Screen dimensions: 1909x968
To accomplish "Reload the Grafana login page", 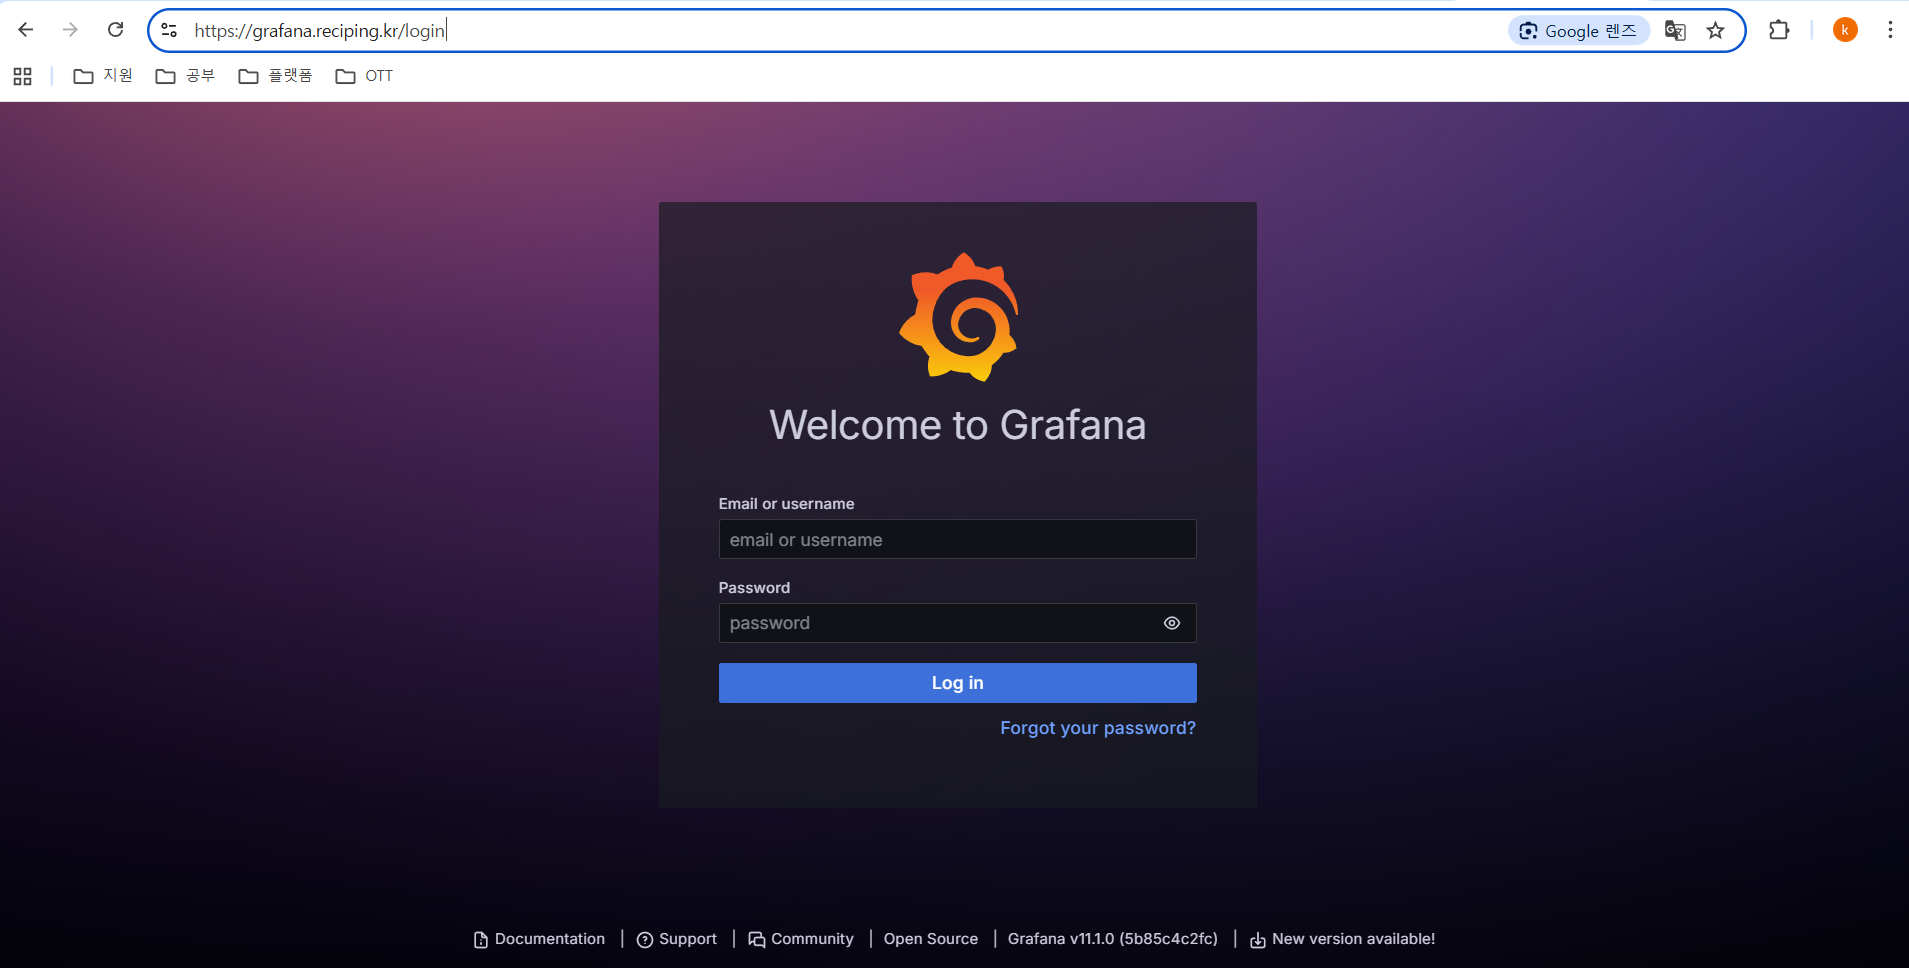I will [x=116, y=30].
